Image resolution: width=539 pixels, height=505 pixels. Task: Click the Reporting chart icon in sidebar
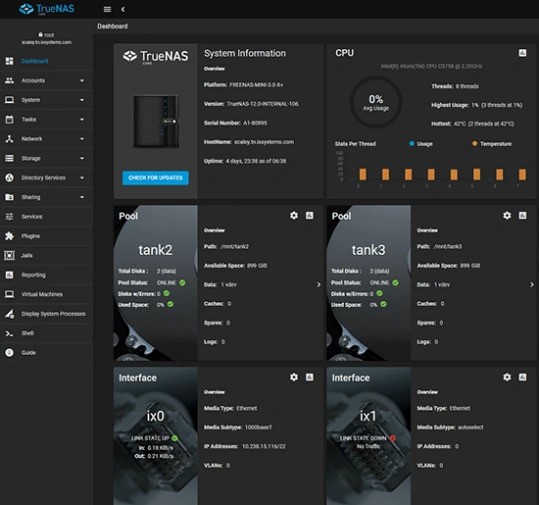click(9, 275)
